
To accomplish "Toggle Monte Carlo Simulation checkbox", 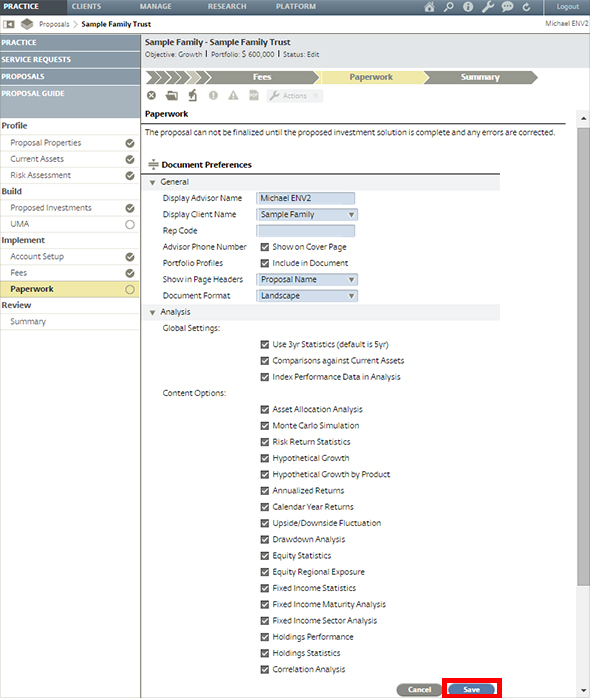I will pos(265,426).
